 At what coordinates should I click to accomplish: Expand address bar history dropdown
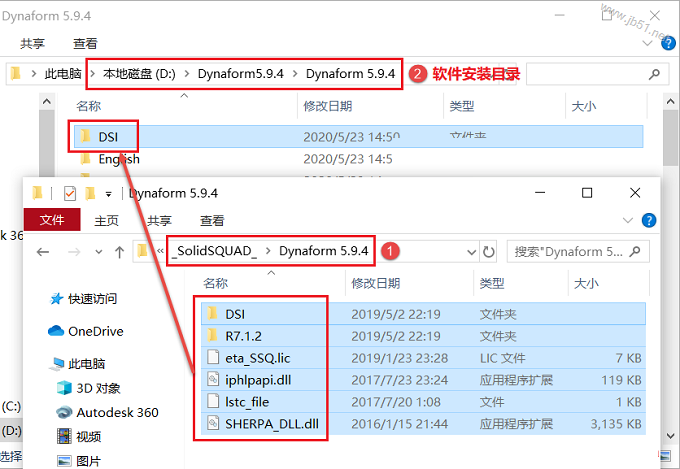[x=471, y=252]
